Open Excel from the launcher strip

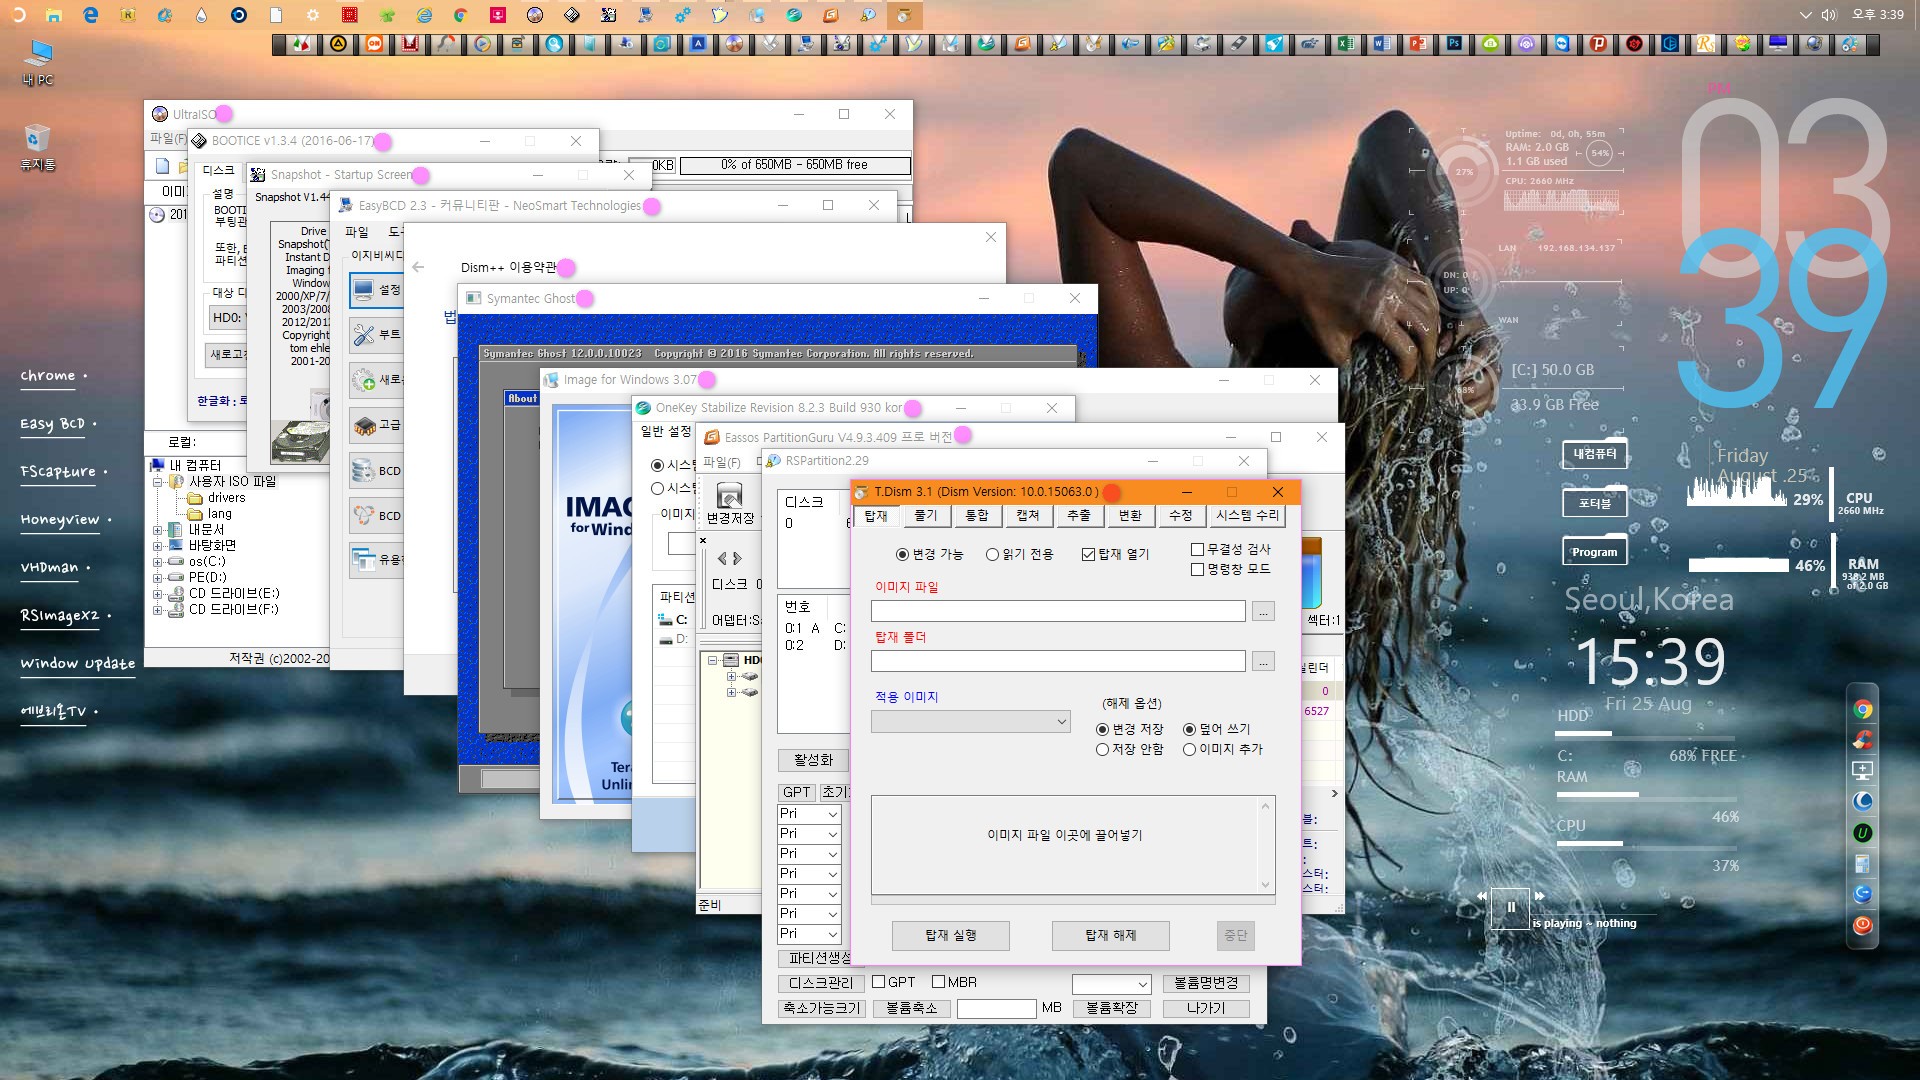1345,43
